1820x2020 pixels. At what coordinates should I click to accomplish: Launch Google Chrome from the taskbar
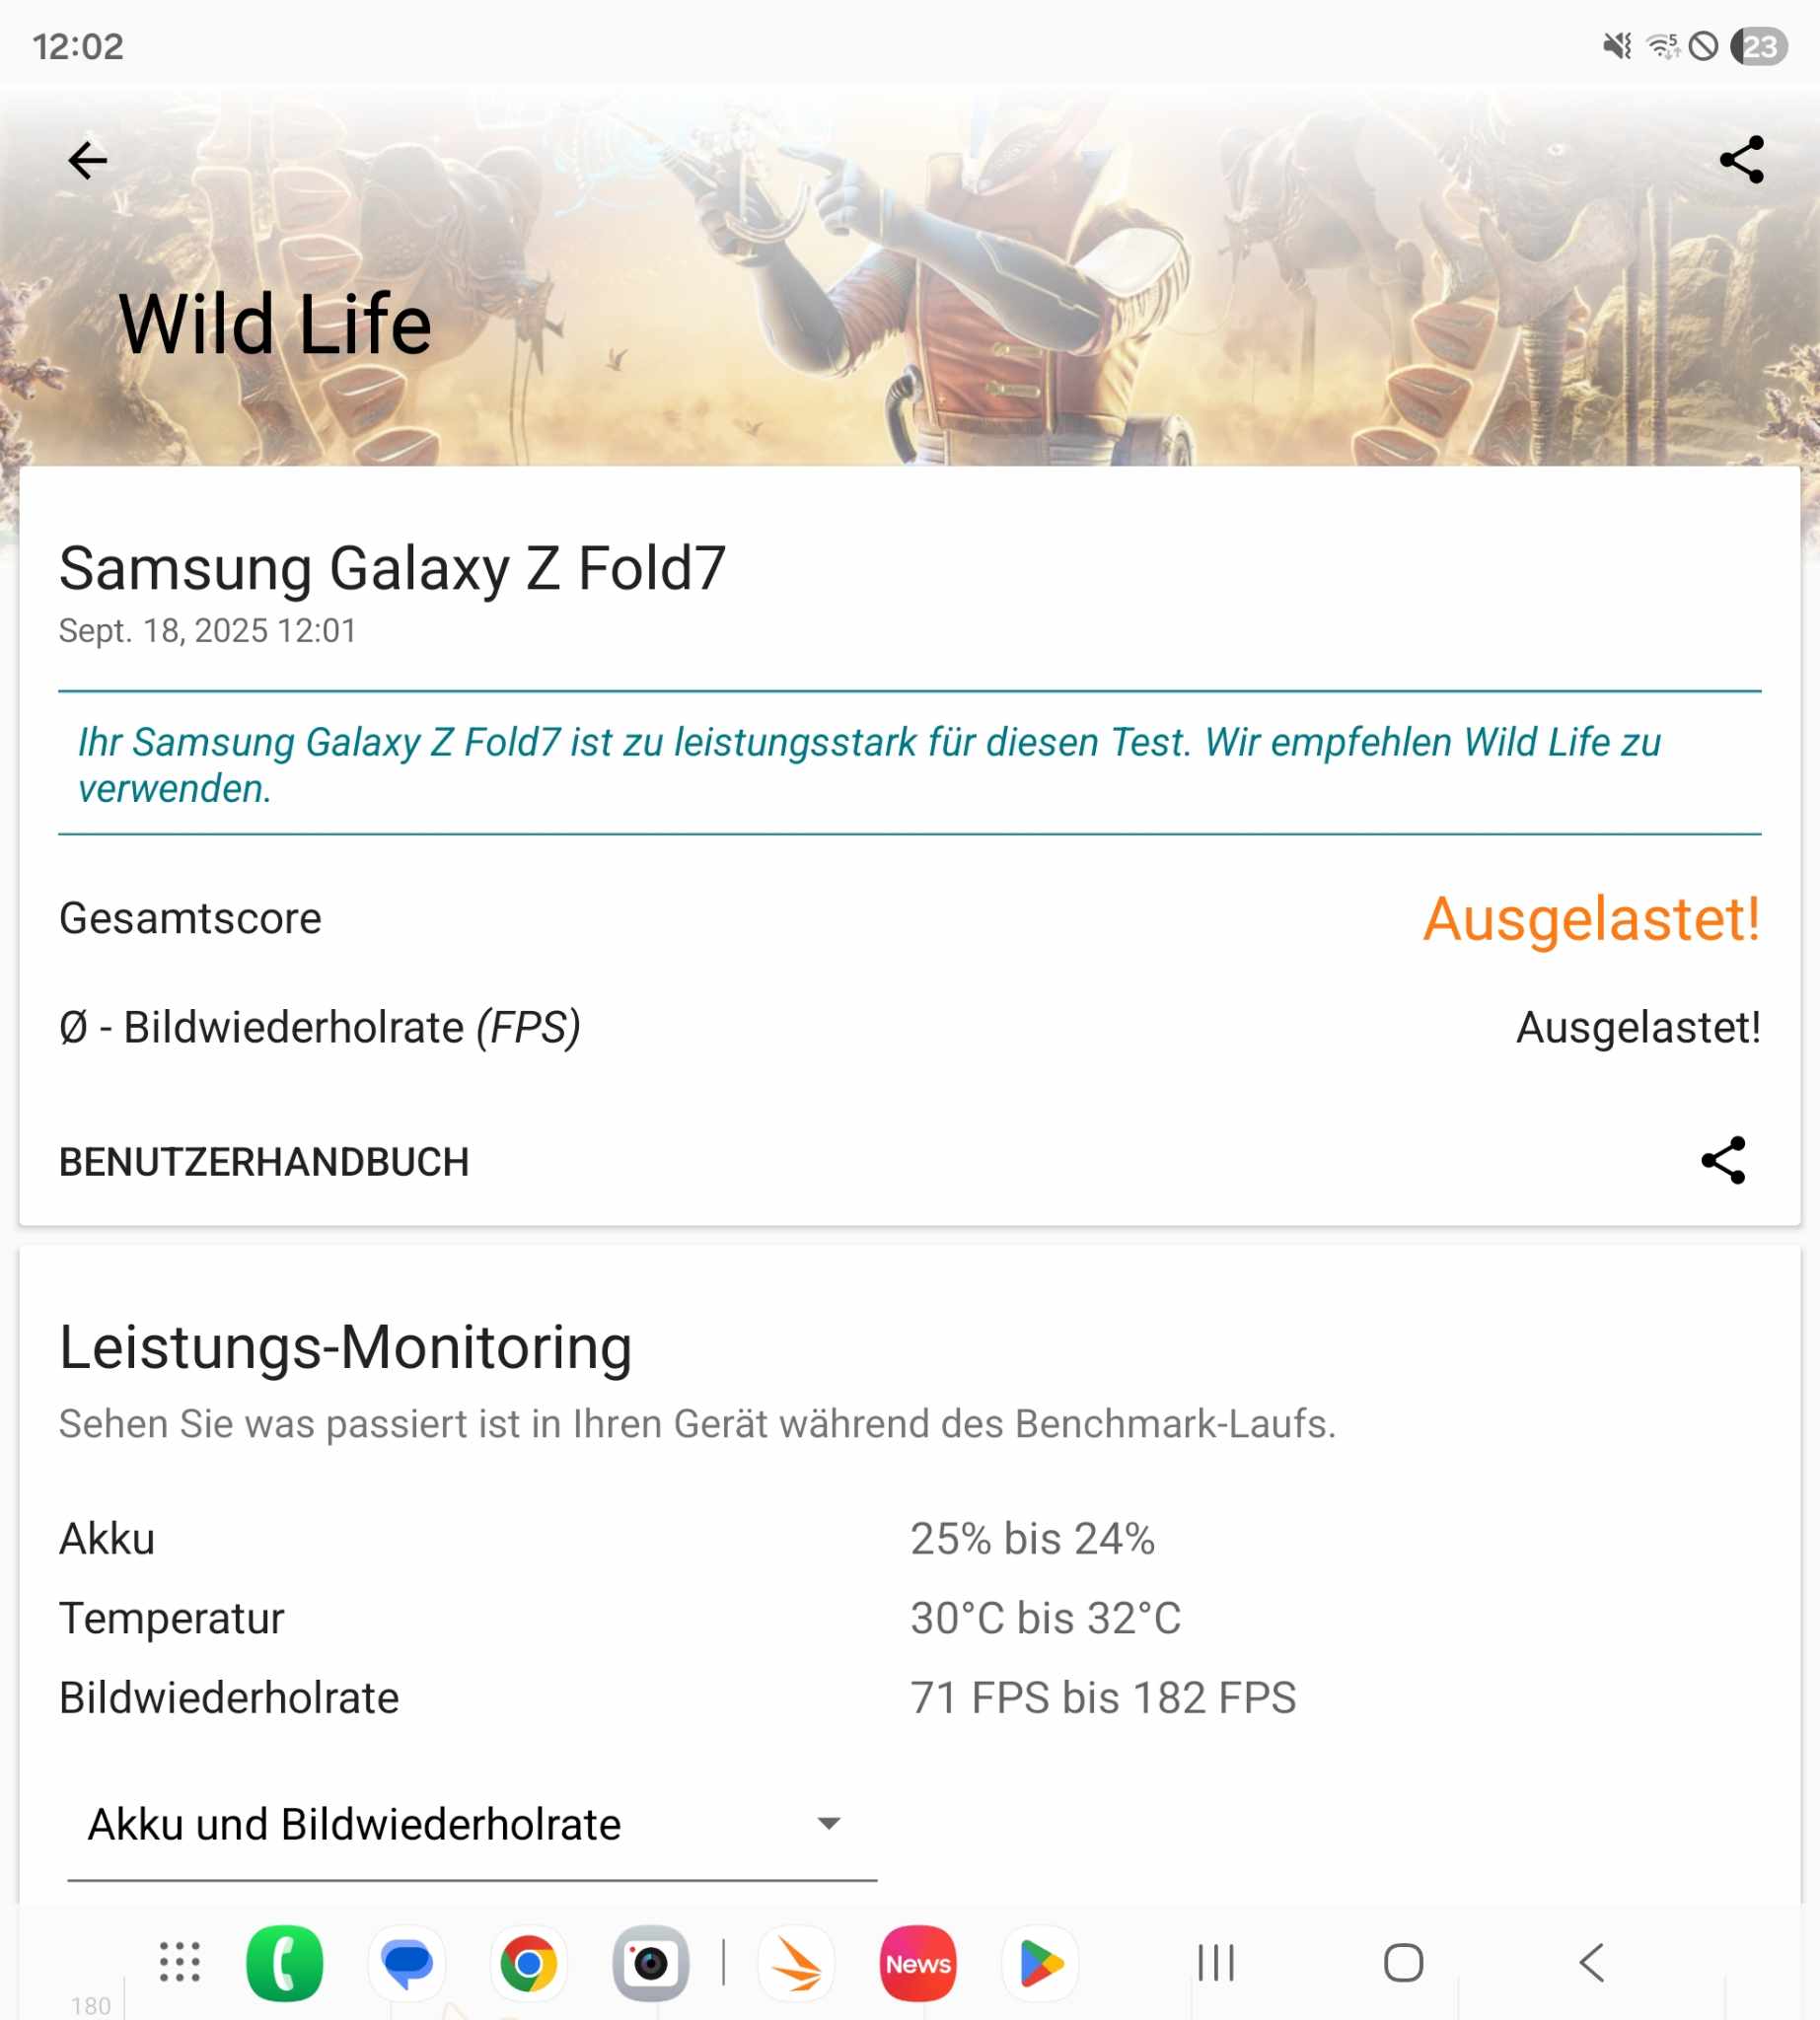[x=529, y=1963]
